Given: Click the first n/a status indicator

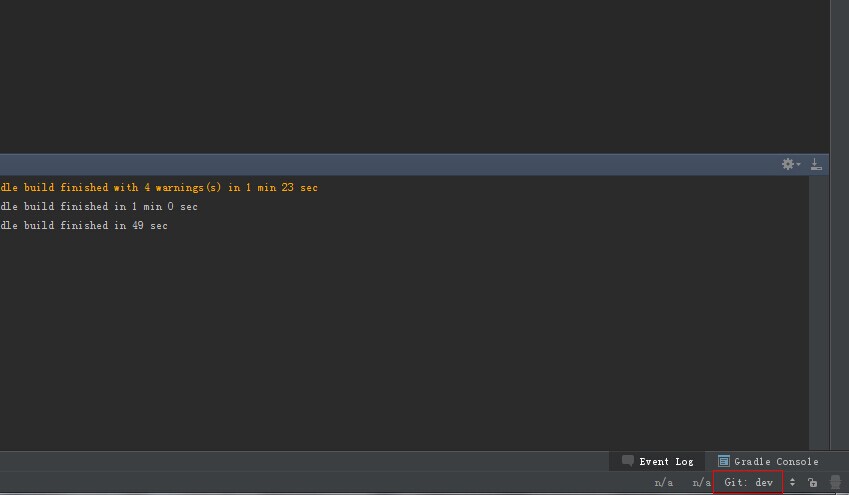Looking at the screenshot, I should (663, 482).
